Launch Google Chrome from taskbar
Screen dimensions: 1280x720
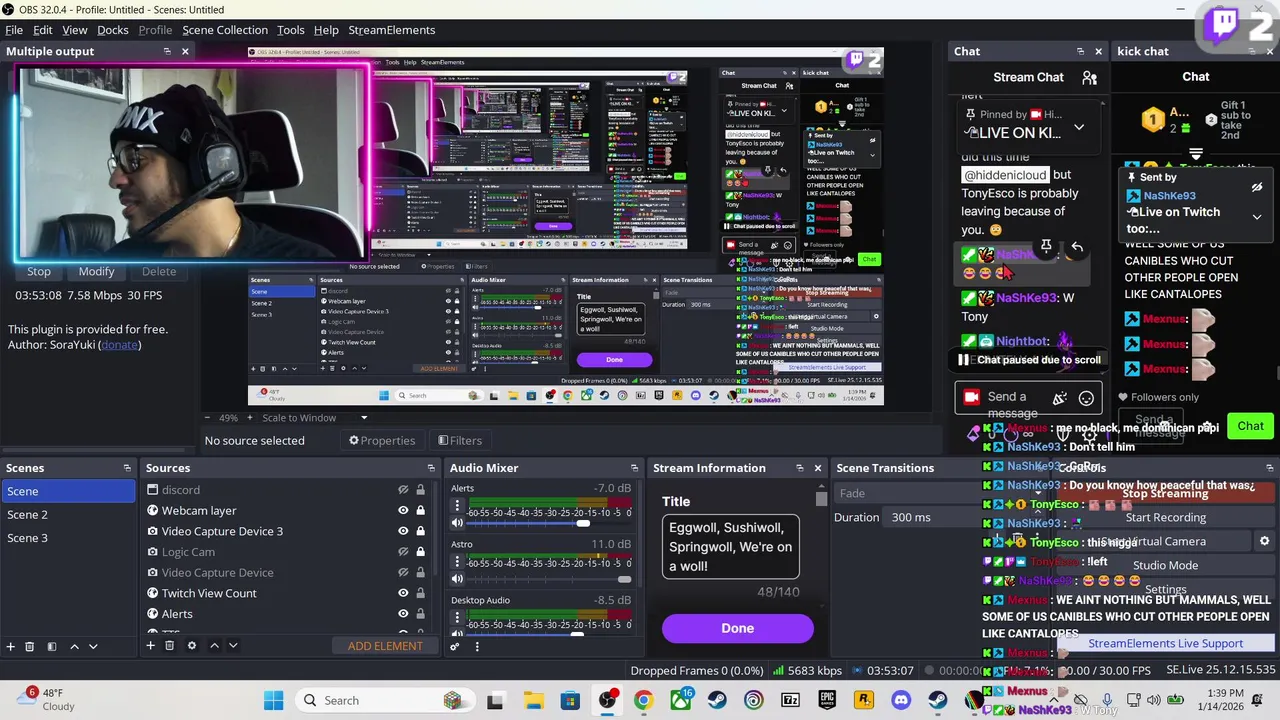coord(643,700)
